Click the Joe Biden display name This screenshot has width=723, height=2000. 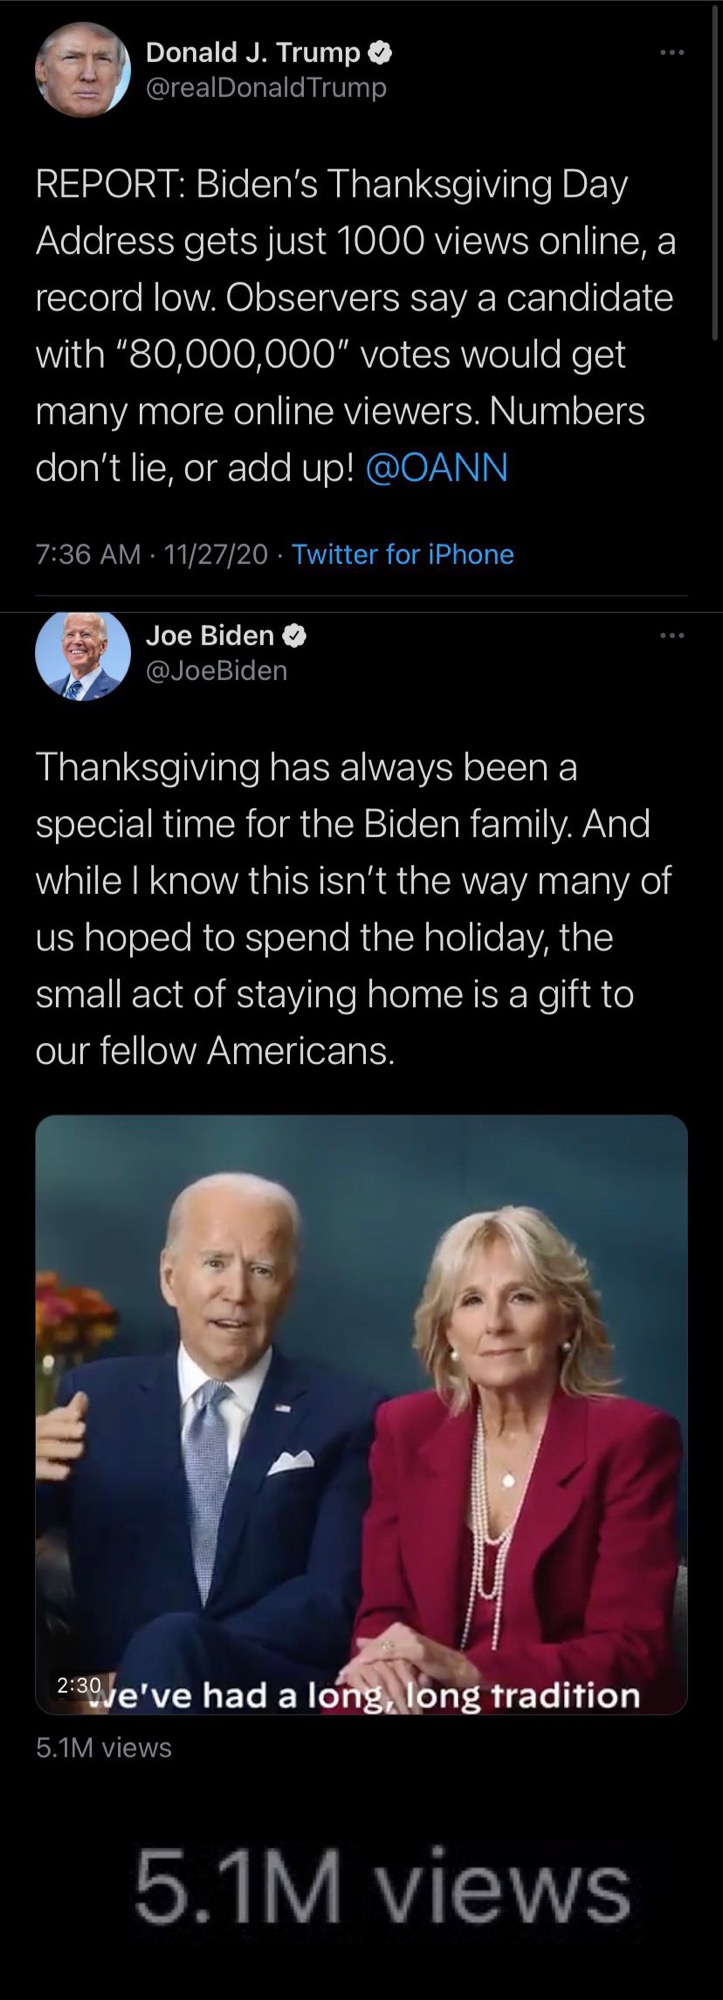pyautogui.click(x=210, y=635)
